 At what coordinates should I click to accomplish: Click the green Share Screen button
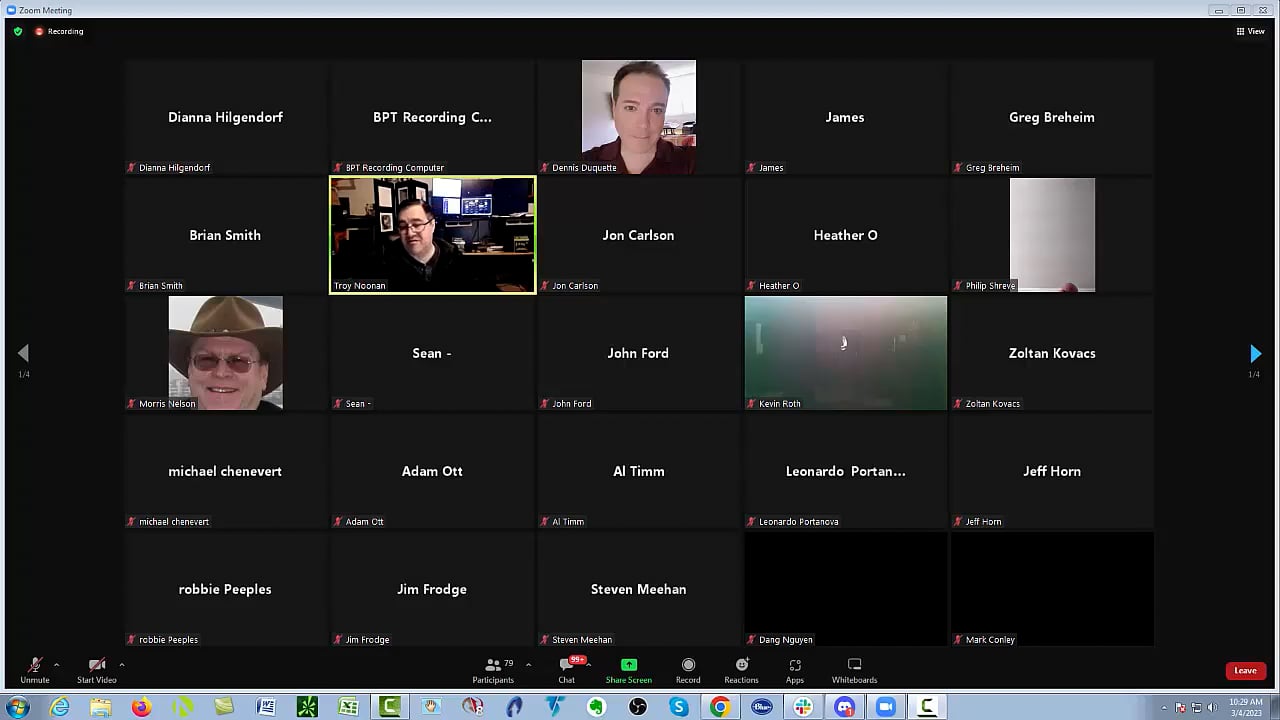tap(629, 670)
